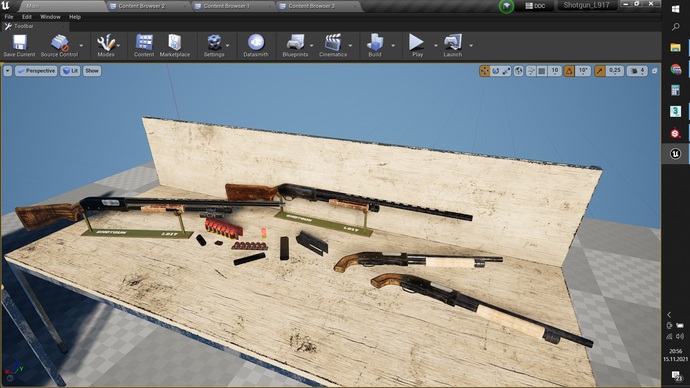Toggle rotation snapping triangle icon
The height and width of the screenshot is (388, 690).
click(569, 71)
